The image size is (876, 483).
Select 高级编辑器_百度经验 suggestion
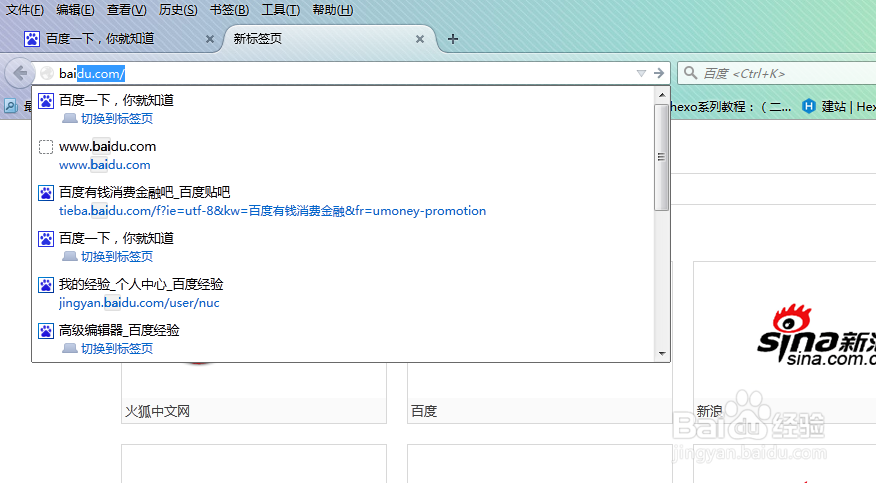[119, 330]
